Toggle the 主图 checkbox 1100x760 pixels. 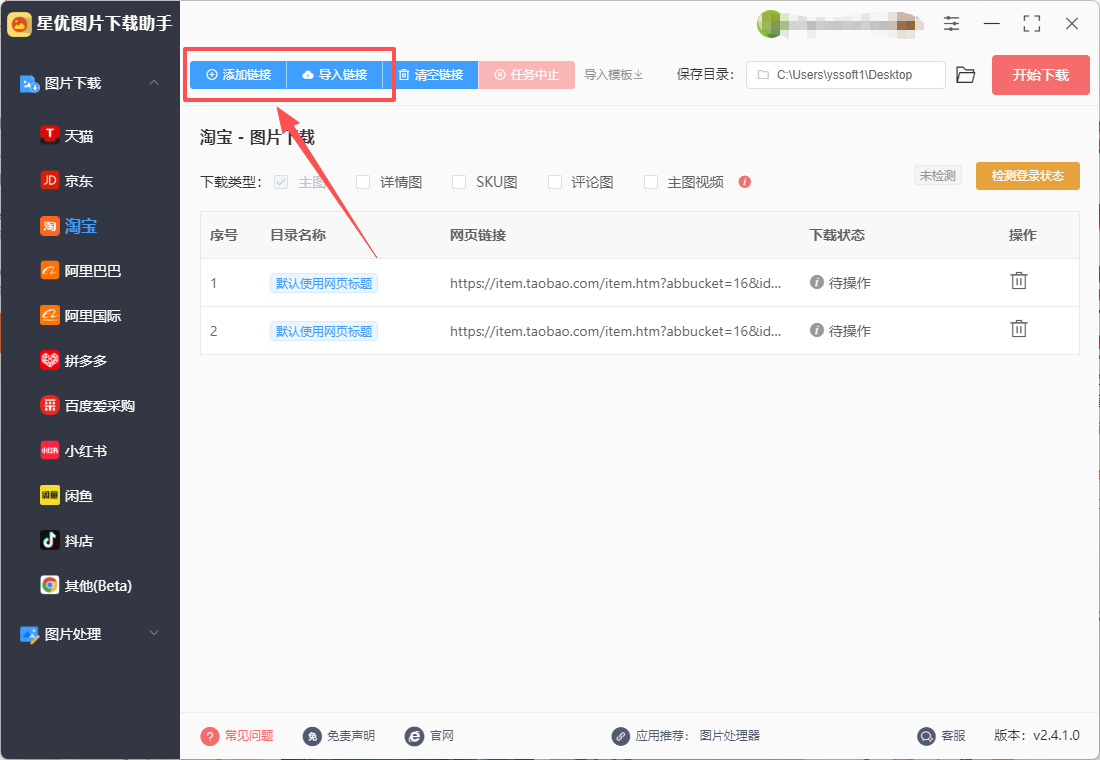coord(281,182)
